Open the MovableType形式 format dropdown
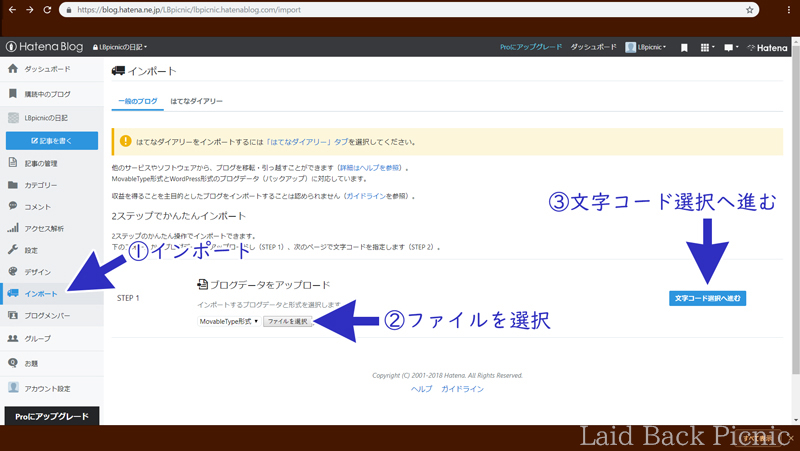The width and height of the screenshot is (800, 451). [229, 321]
